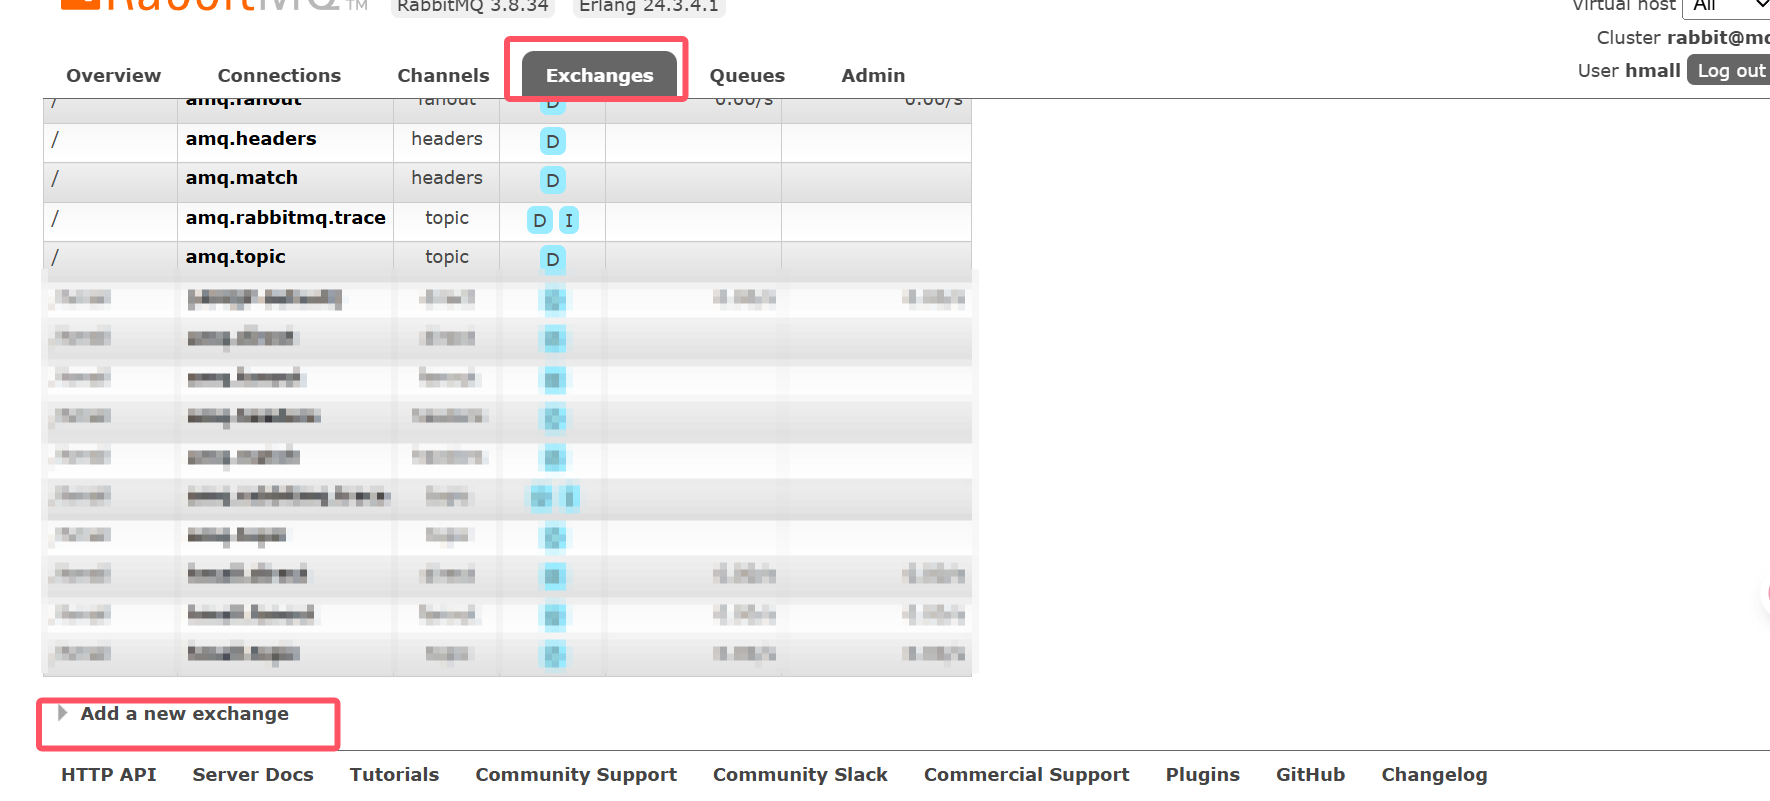Click the '/' virtual host cell for amq.headers
The image size is (1770, 801).
(110, 143)
